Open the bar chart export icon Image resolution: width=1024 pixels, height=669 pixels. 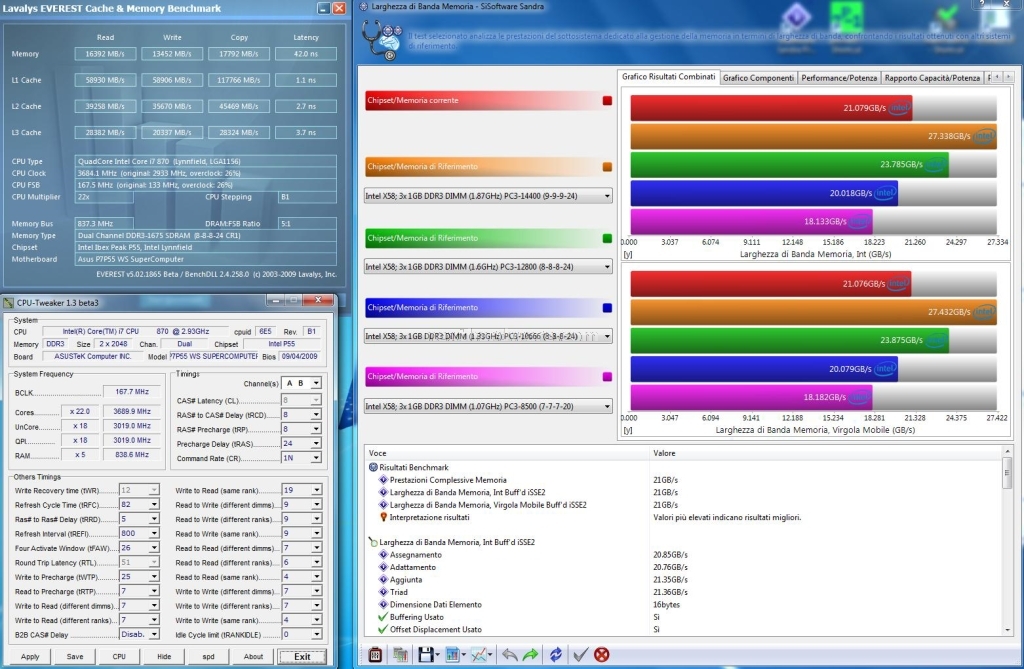click(x=452, y=654)
